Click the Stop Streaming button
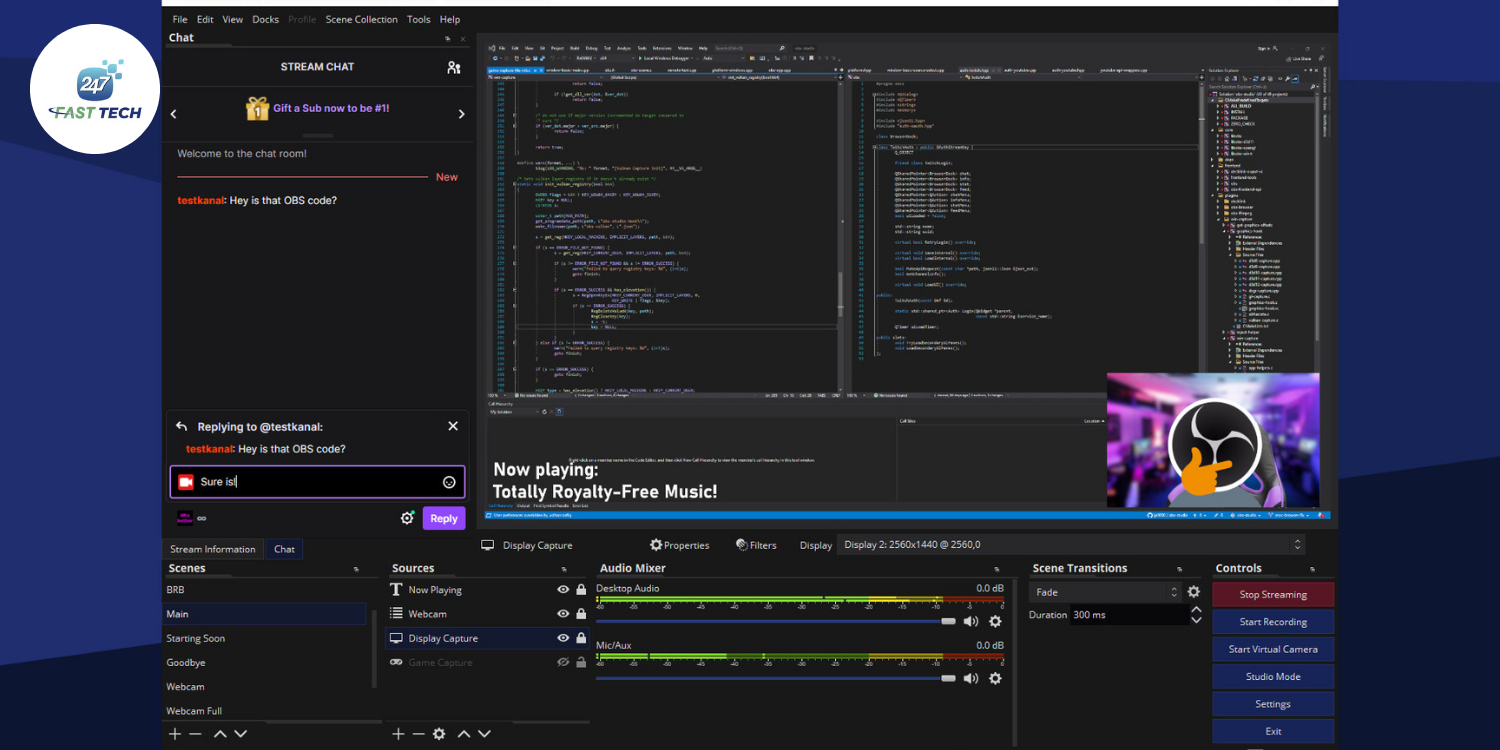The width and height of the screenshot is (1500, 750). 1273,594
